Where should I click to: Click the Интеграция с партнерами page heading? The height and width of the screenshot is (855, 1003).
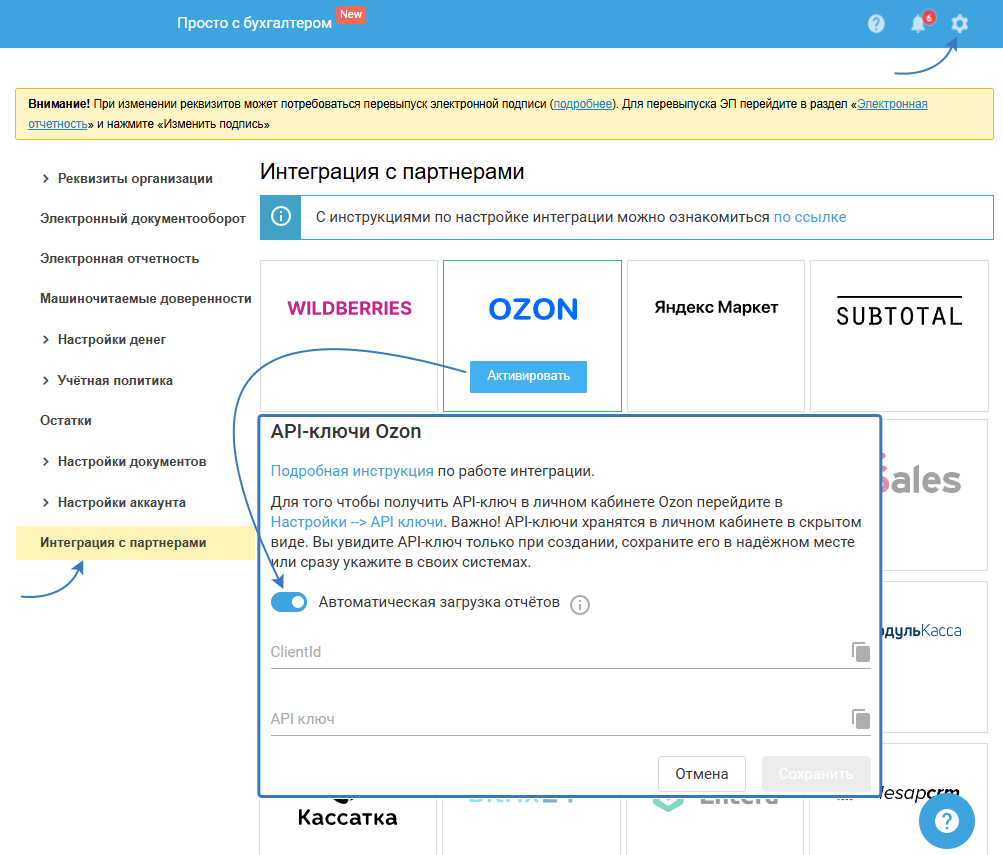392,172
